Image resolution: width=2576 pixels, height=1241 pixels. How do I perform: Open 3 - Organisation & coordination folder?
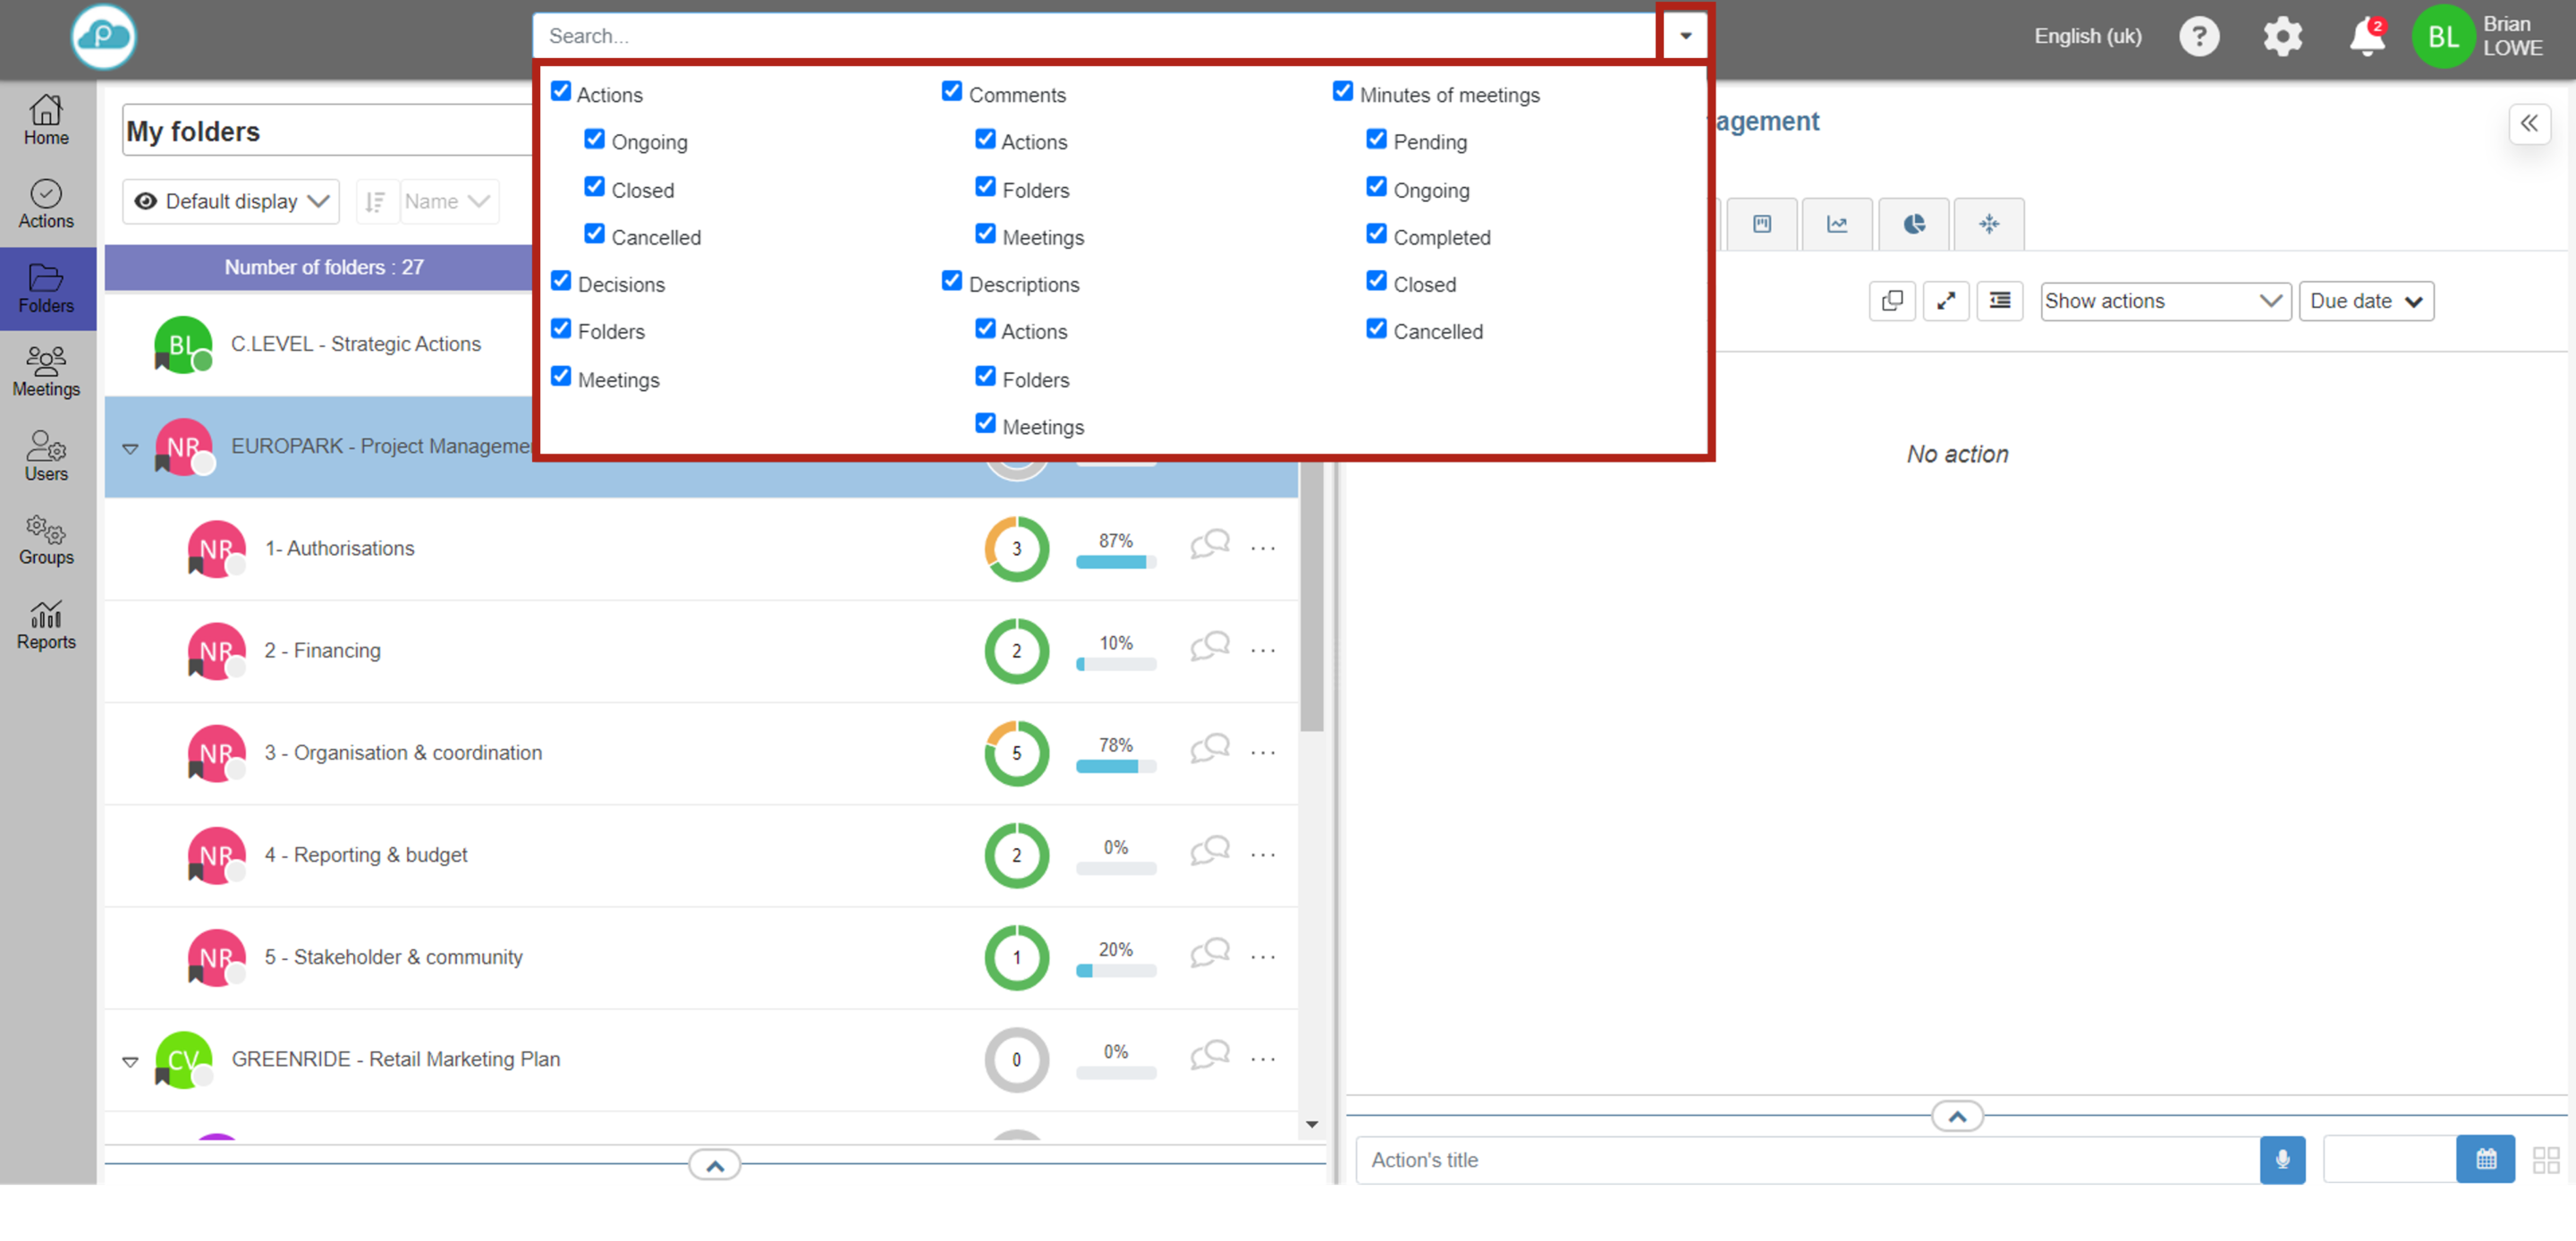click(403, 752)
